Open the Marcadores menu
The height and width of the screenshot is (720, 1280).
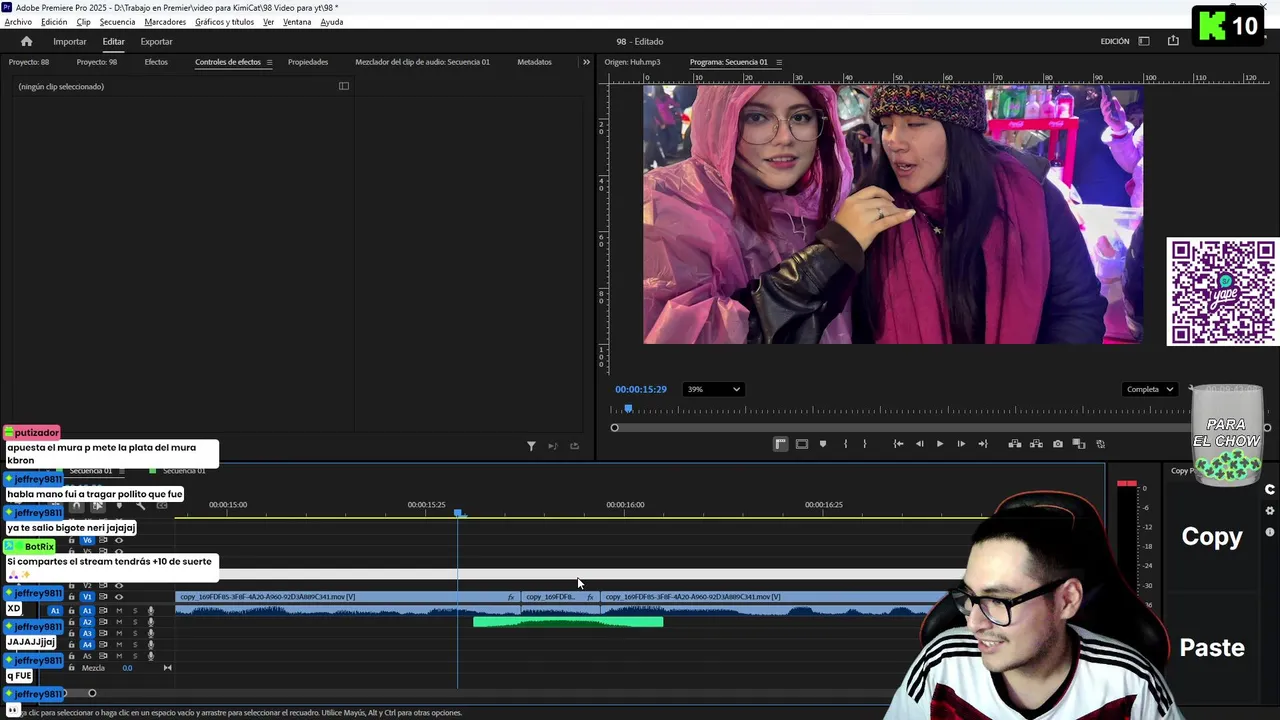point(165,22)
